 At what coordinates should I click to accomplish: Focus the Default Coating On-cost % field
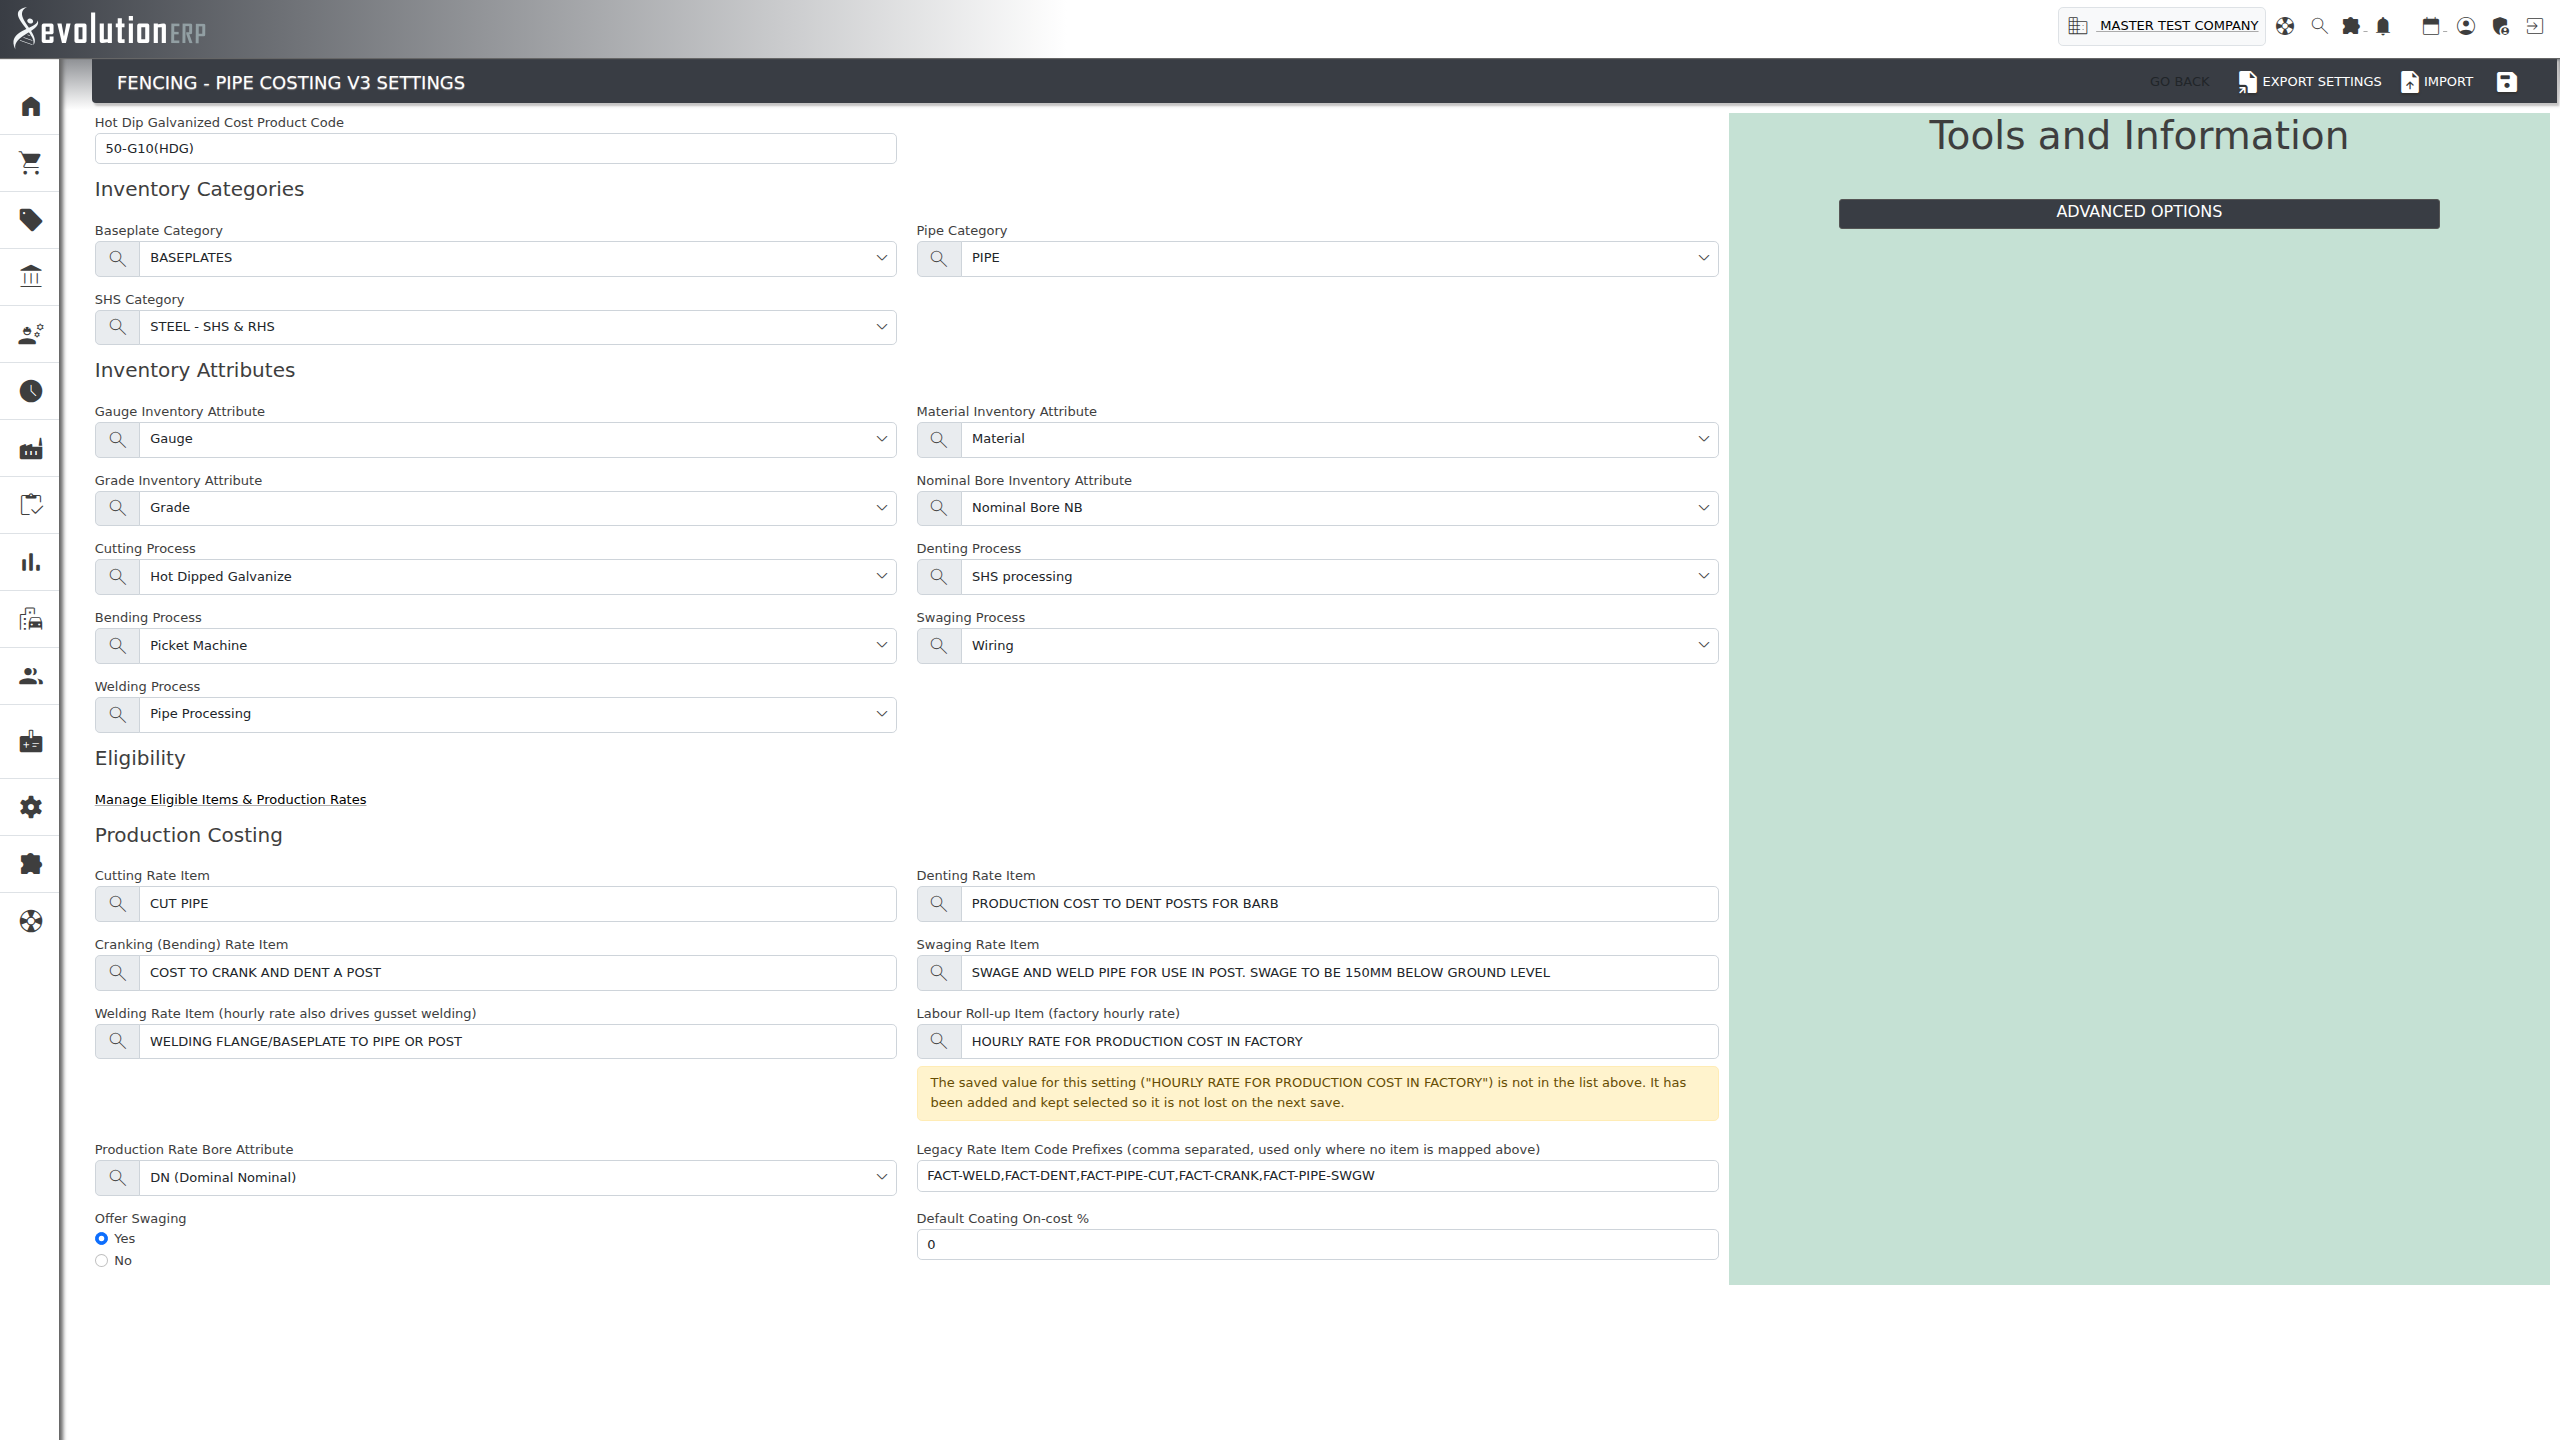pyautogui.click(x=1317, y=1245)
